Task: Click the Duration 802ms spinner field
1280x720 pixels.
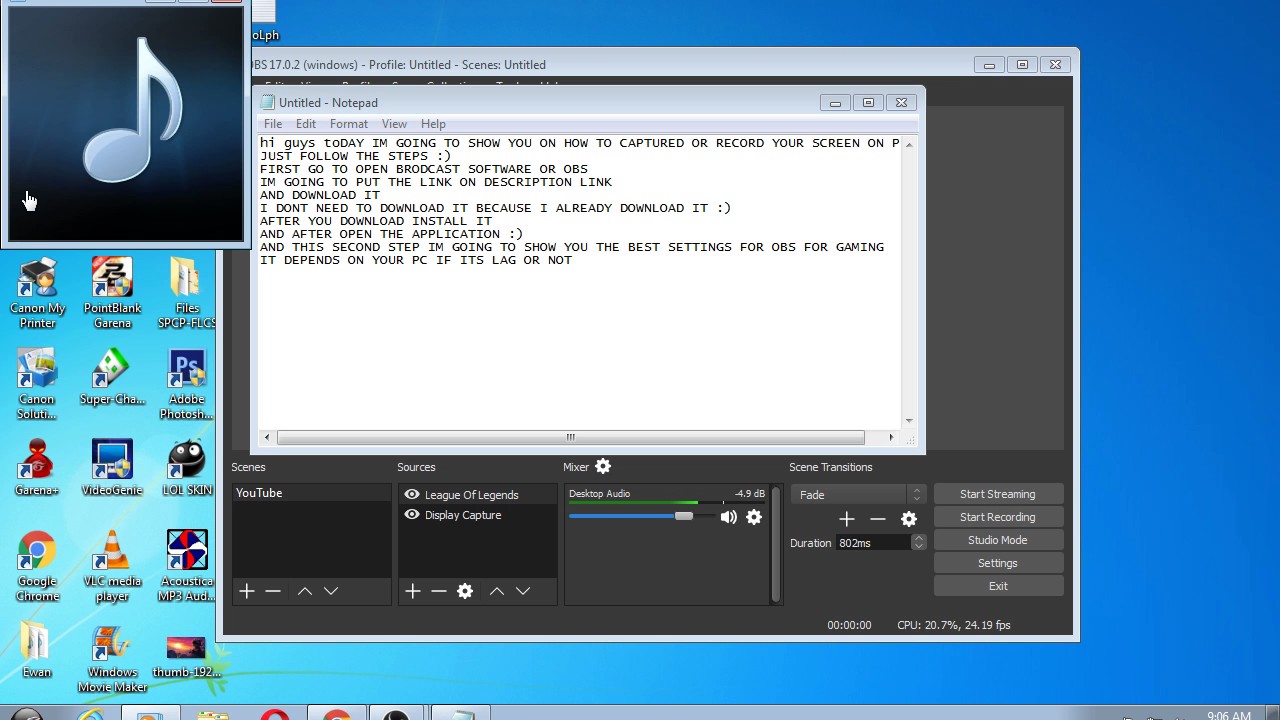Action: (881, 542)
